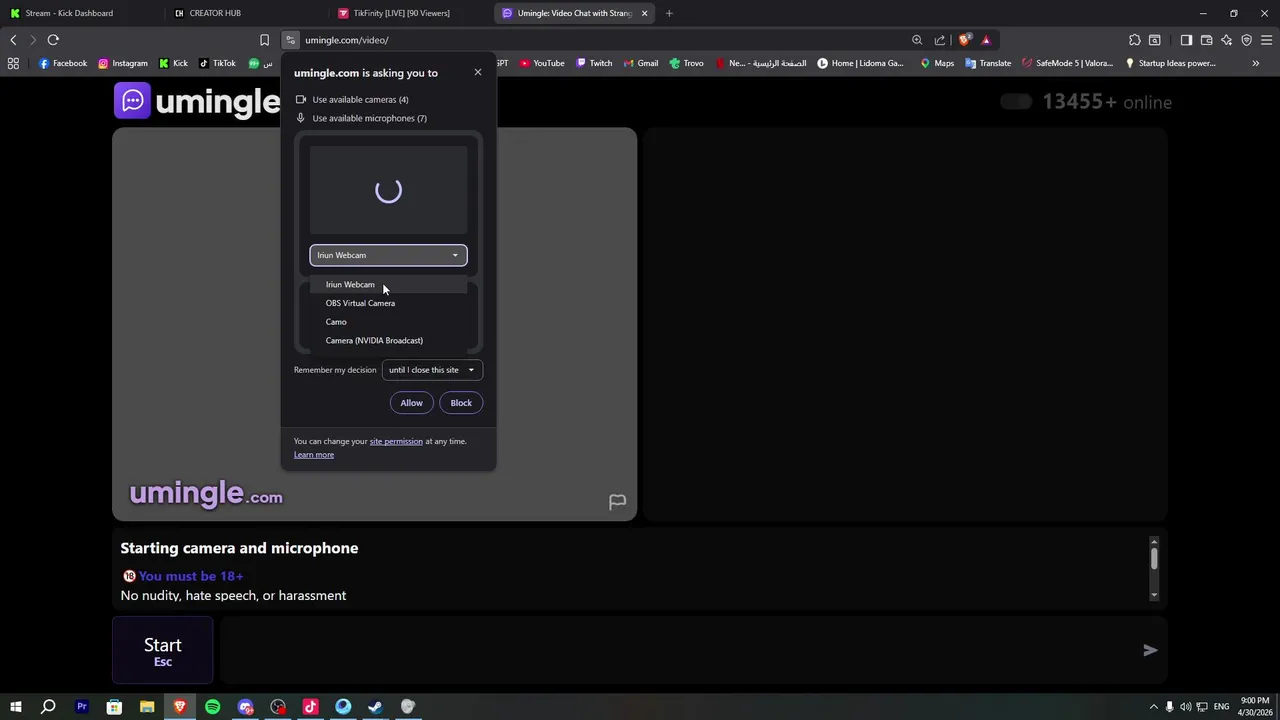This screenshot has width=1280, height=720.
Task: Click the chat message input field
Action: [x=680, y=651]
